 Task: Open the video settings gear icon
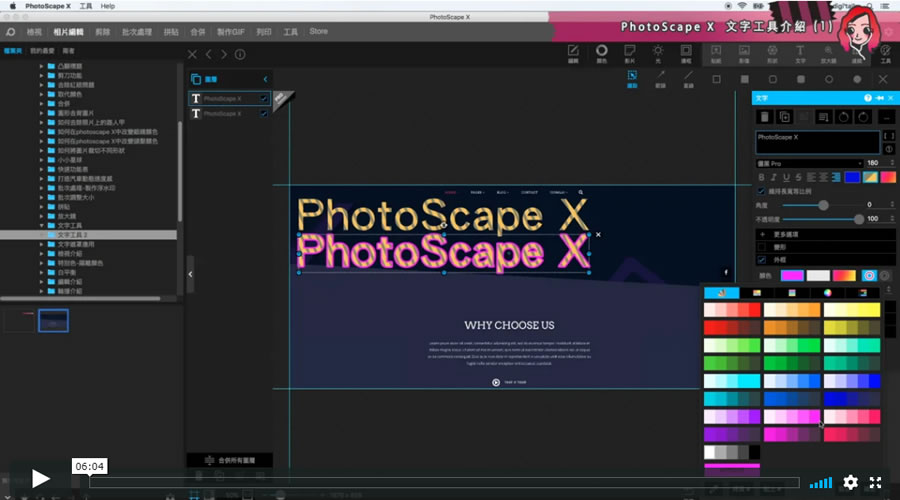(850, 481)
